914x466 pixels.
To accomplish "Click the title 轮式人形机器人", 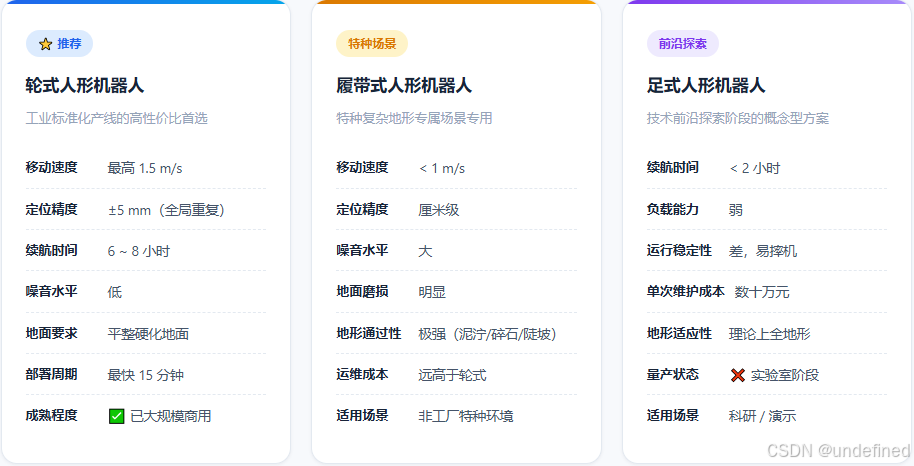I will click(x=85, y=86).
